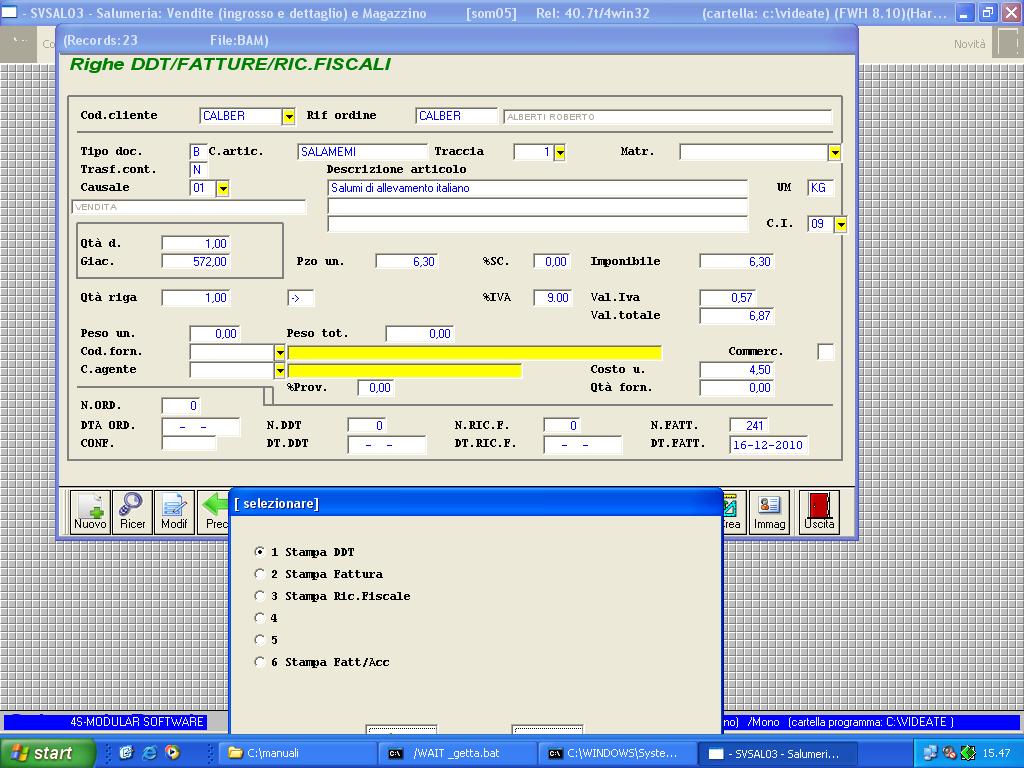Open the C.agente dropdown arrow

point(280,370)
